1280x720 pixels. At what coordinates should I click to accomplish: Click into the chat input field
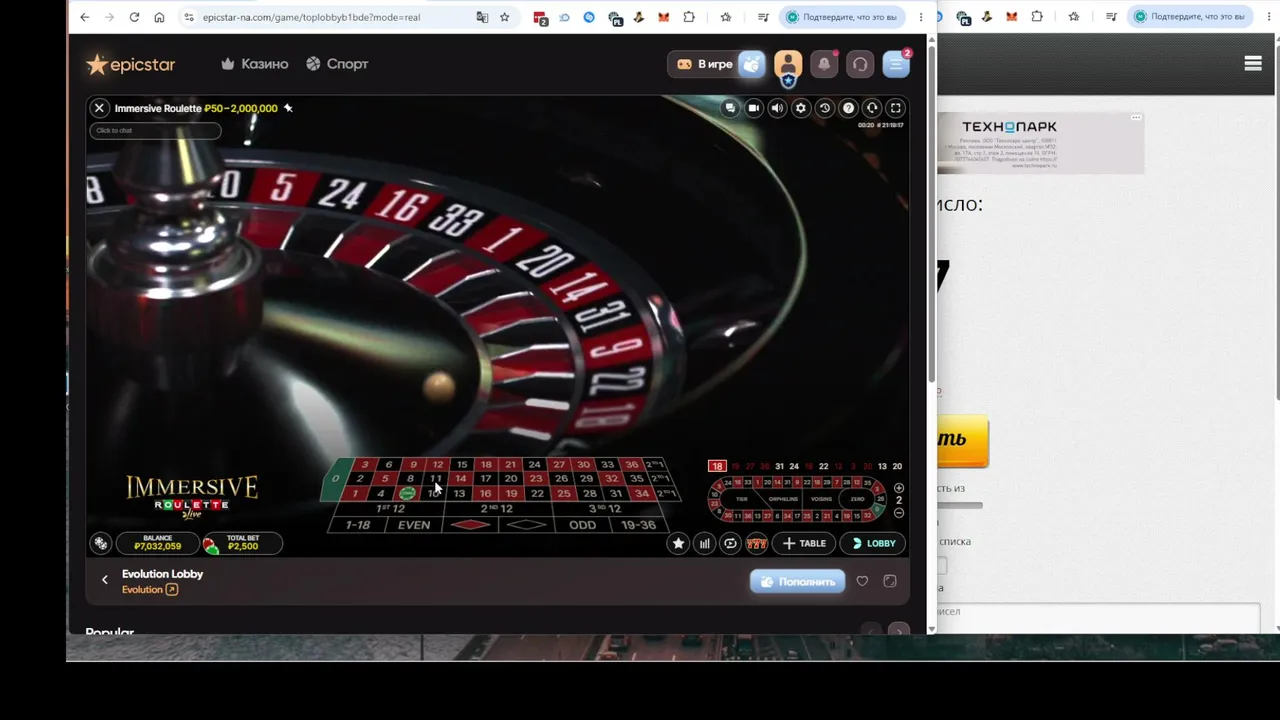coord(155,130)
